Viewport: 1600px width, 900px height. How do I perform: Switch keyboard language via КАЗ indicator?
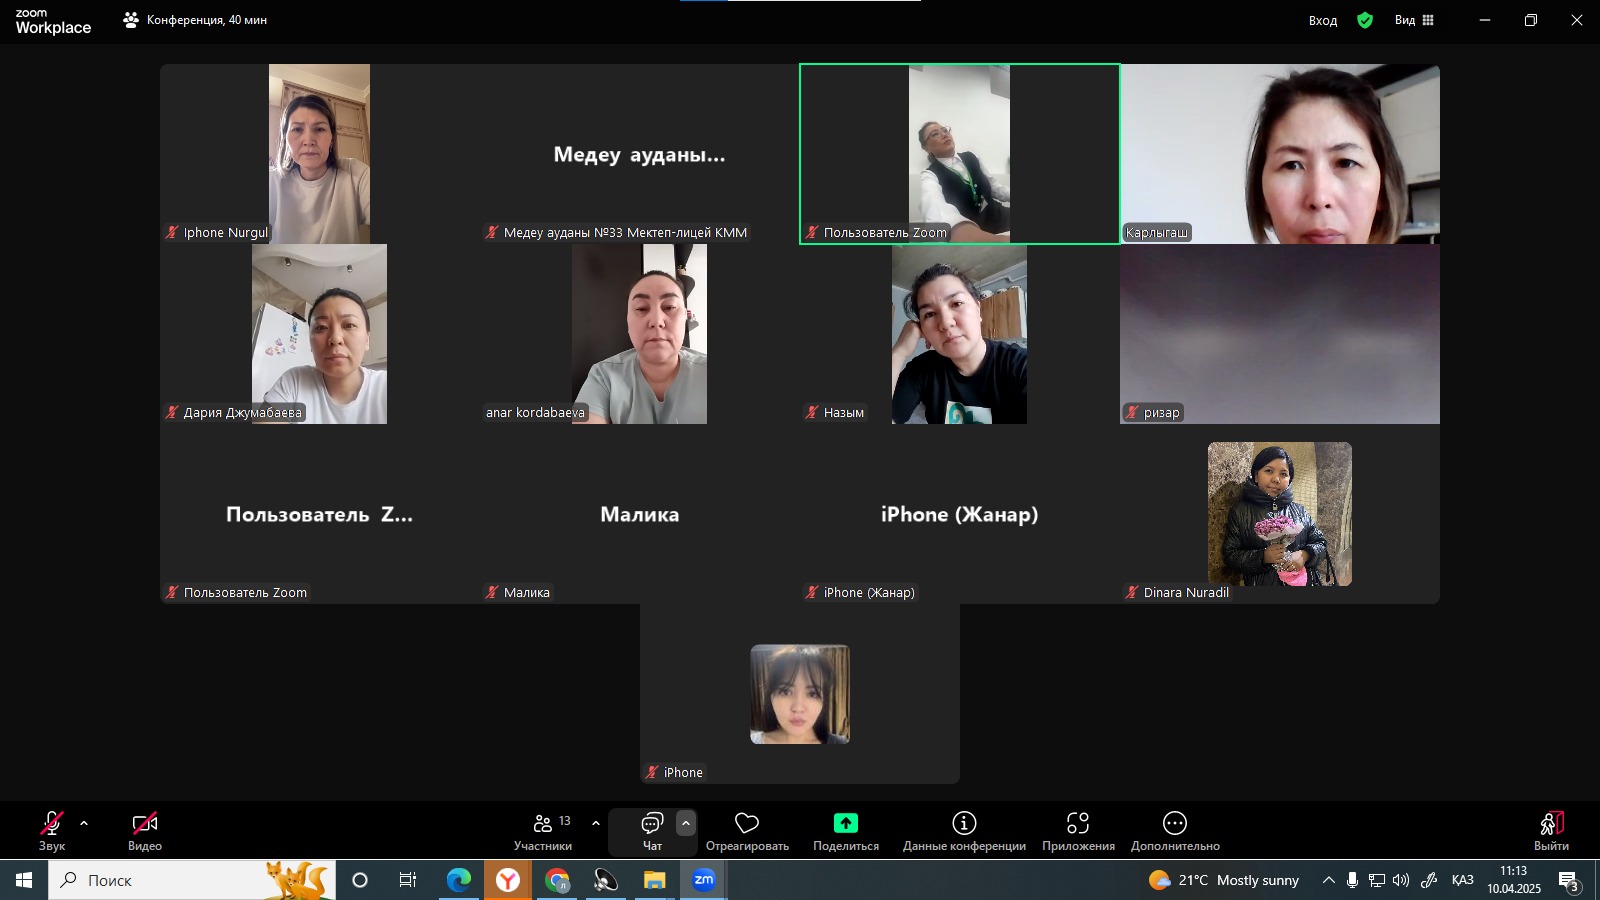point(1462,880)
